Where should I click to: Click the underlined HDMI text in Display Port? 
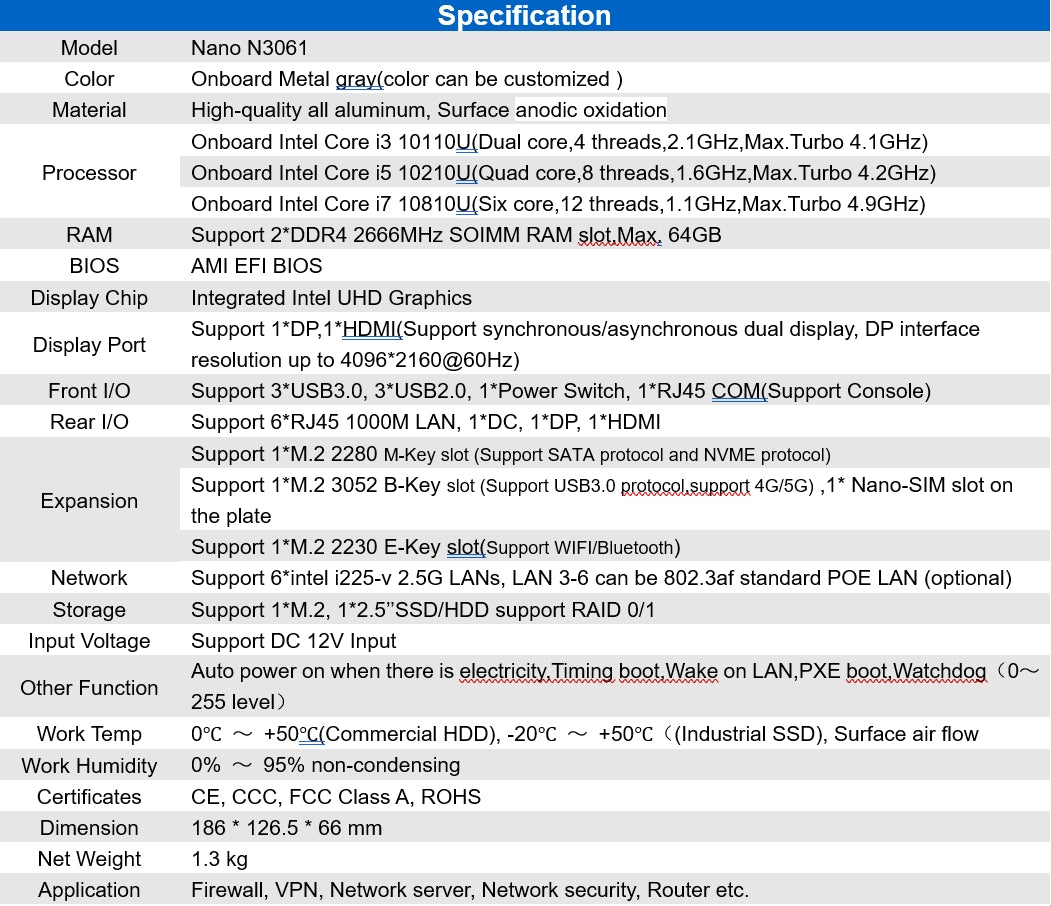[371, 329]
